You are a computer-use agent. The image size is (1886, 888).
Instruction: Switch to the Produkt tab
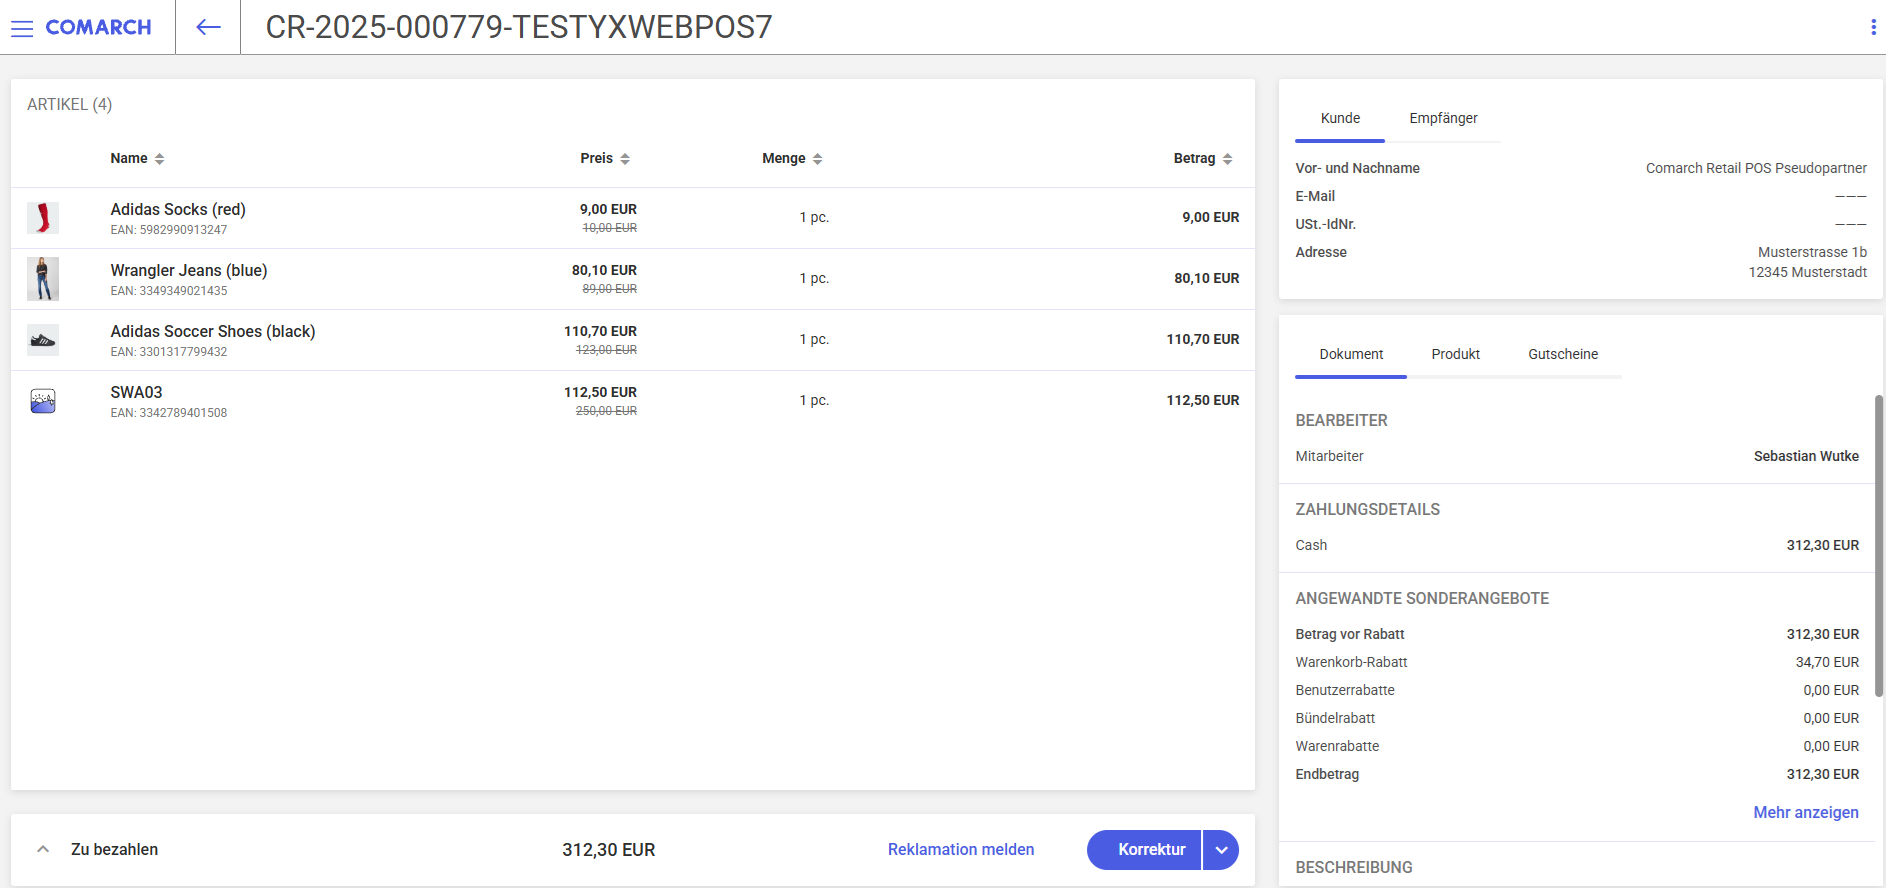(1455, 354)
